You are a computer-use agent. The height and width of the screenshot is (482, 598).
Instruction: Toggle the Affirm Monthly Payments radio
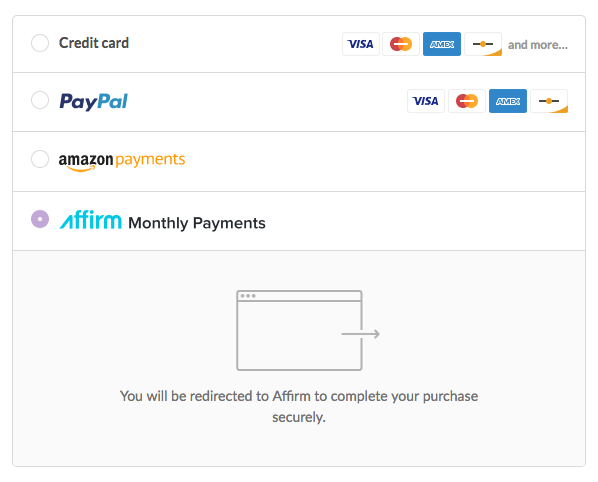[x=40, y=219]
